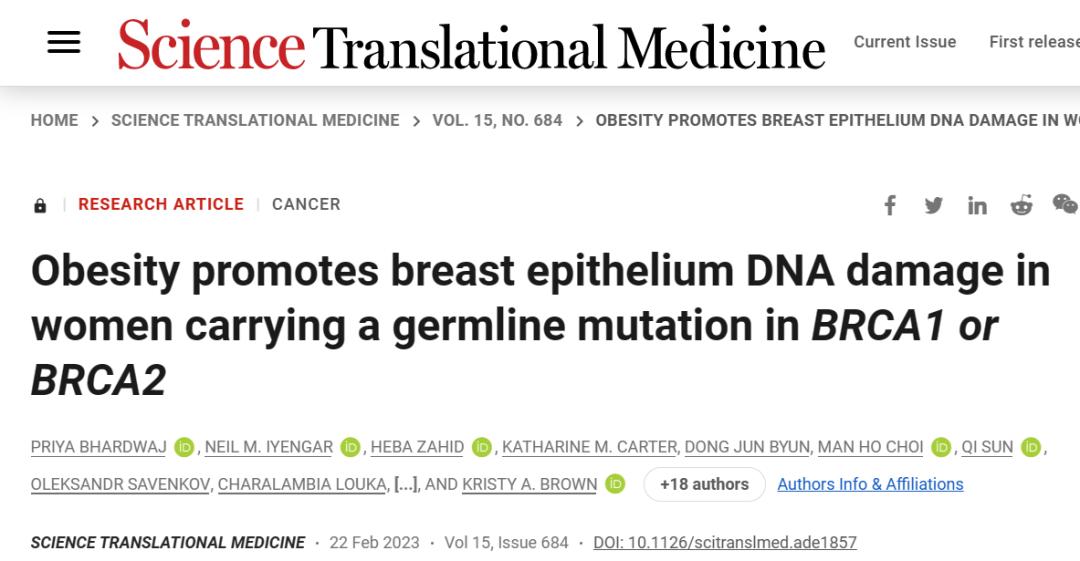
Task: Open Kristy A. Brown's ORCID icon
Action: pyautogui.click(x=615, y=484)
